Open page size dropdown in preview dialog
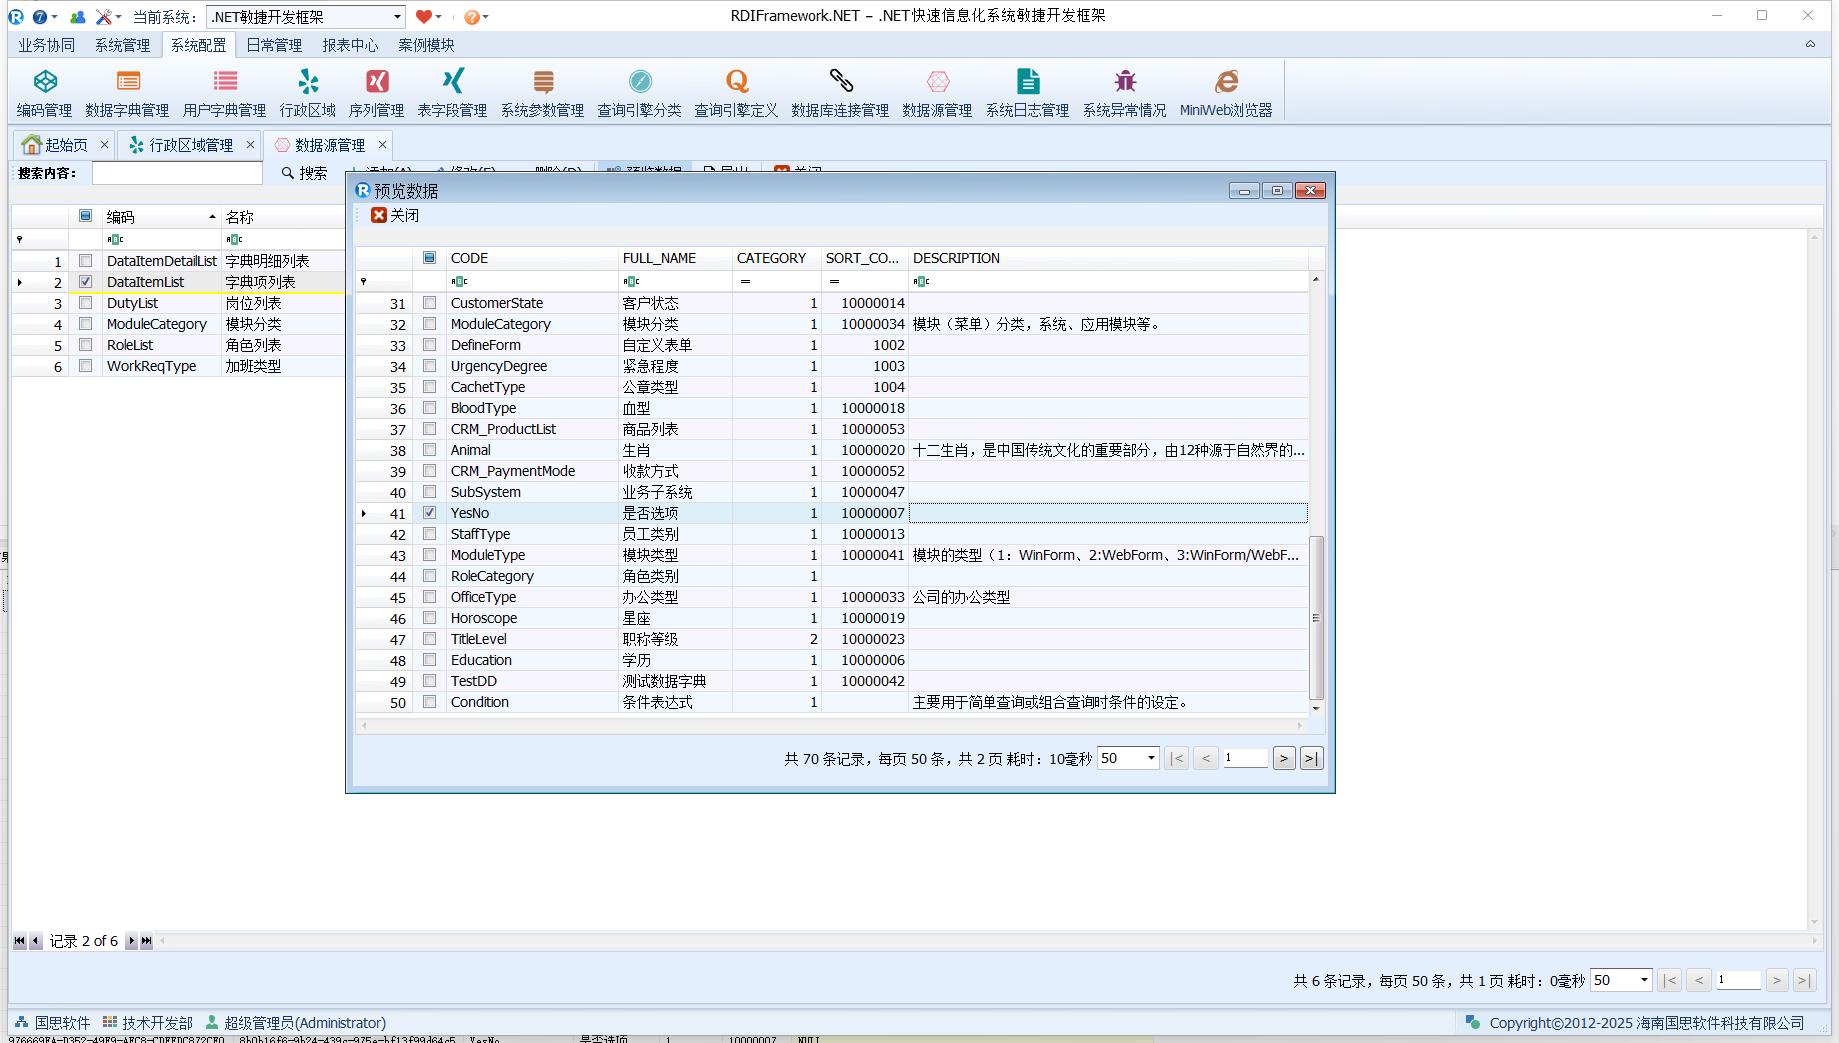1839x1043 pixels. coord(1151,758)
